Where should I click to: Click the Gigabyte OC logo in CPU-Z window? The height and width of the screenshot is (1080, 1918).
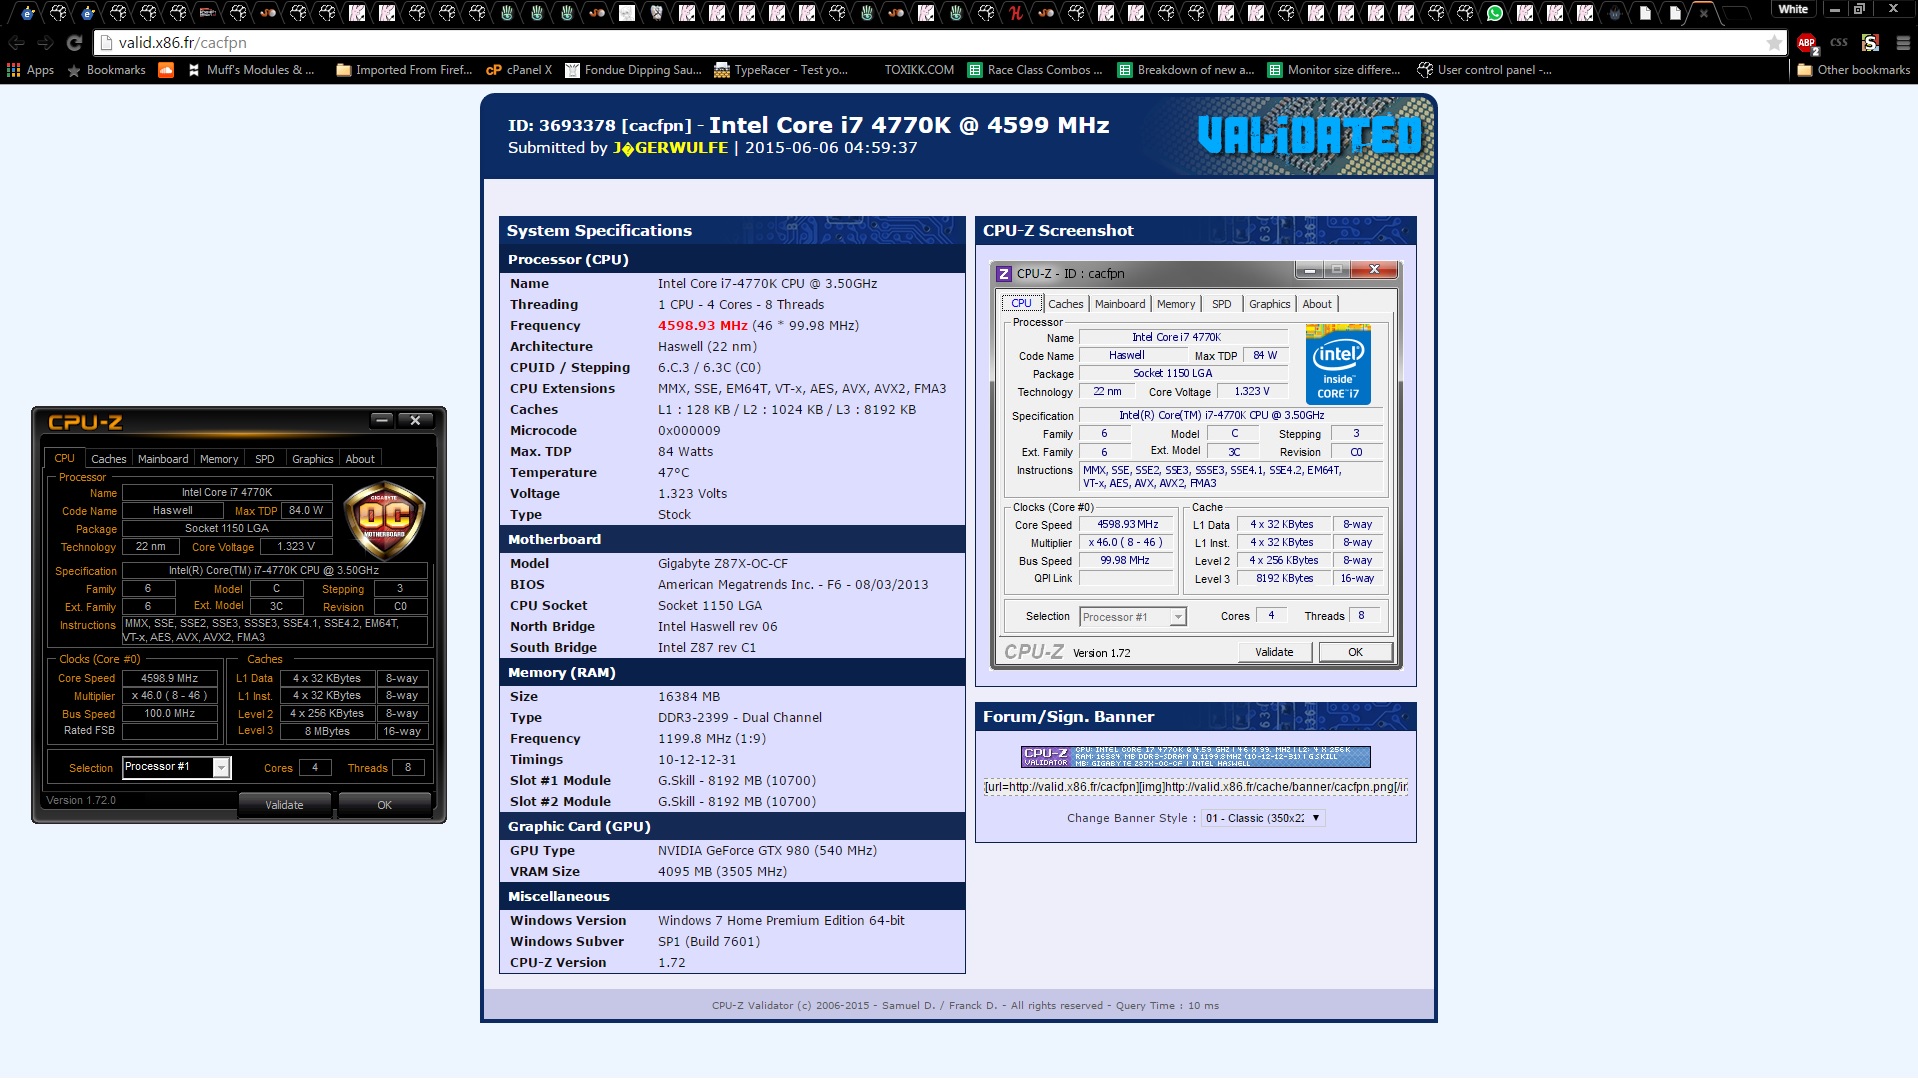pyautogui.click(x=384, y=519)
